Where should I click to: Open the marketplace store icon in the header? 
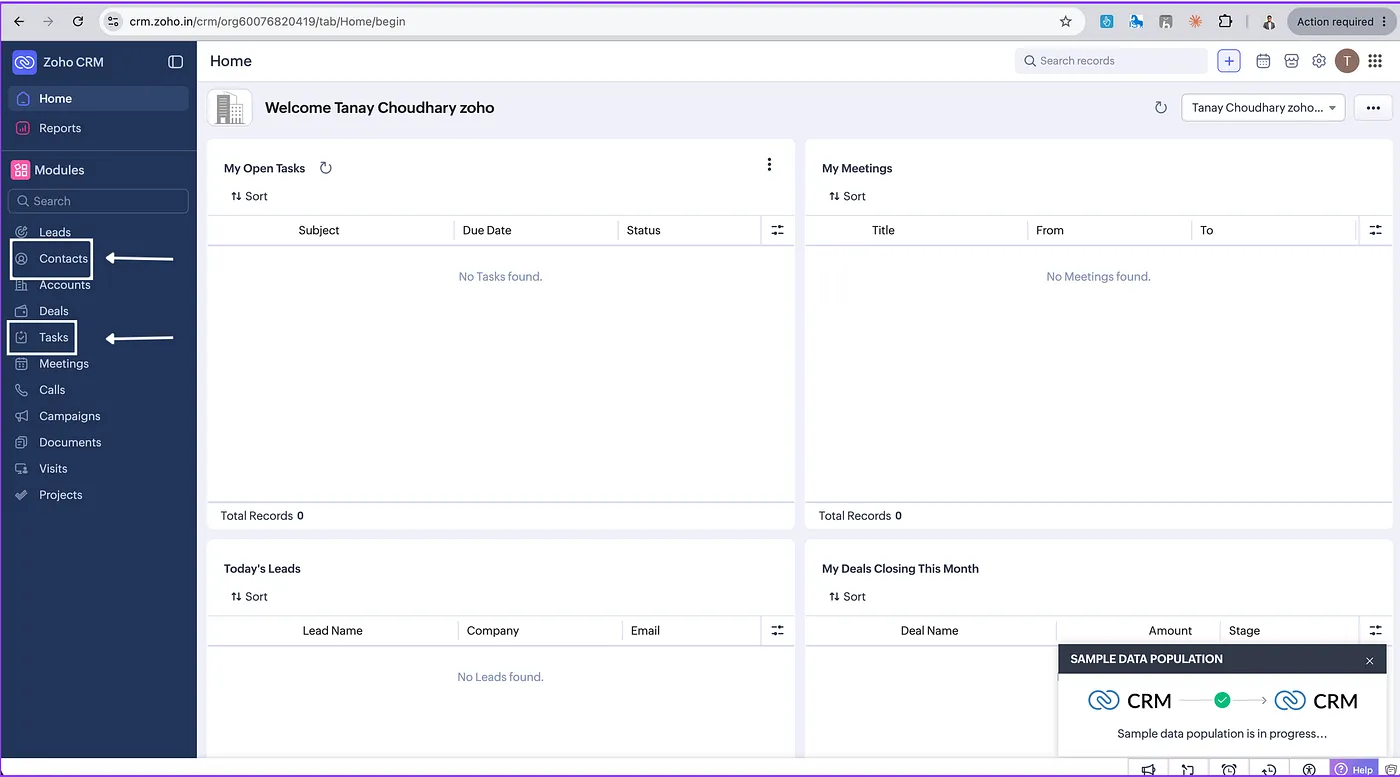click(1291, 61)
